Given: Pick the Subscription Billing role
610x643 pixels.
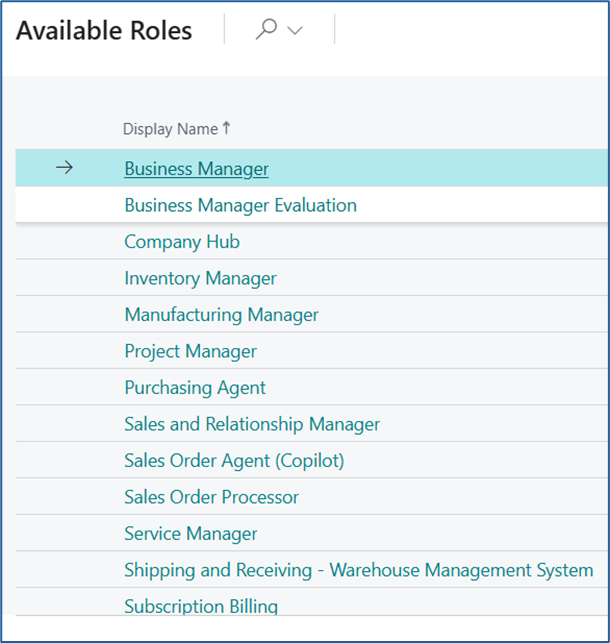Looking at the screenshot, I should pos(201,606).
